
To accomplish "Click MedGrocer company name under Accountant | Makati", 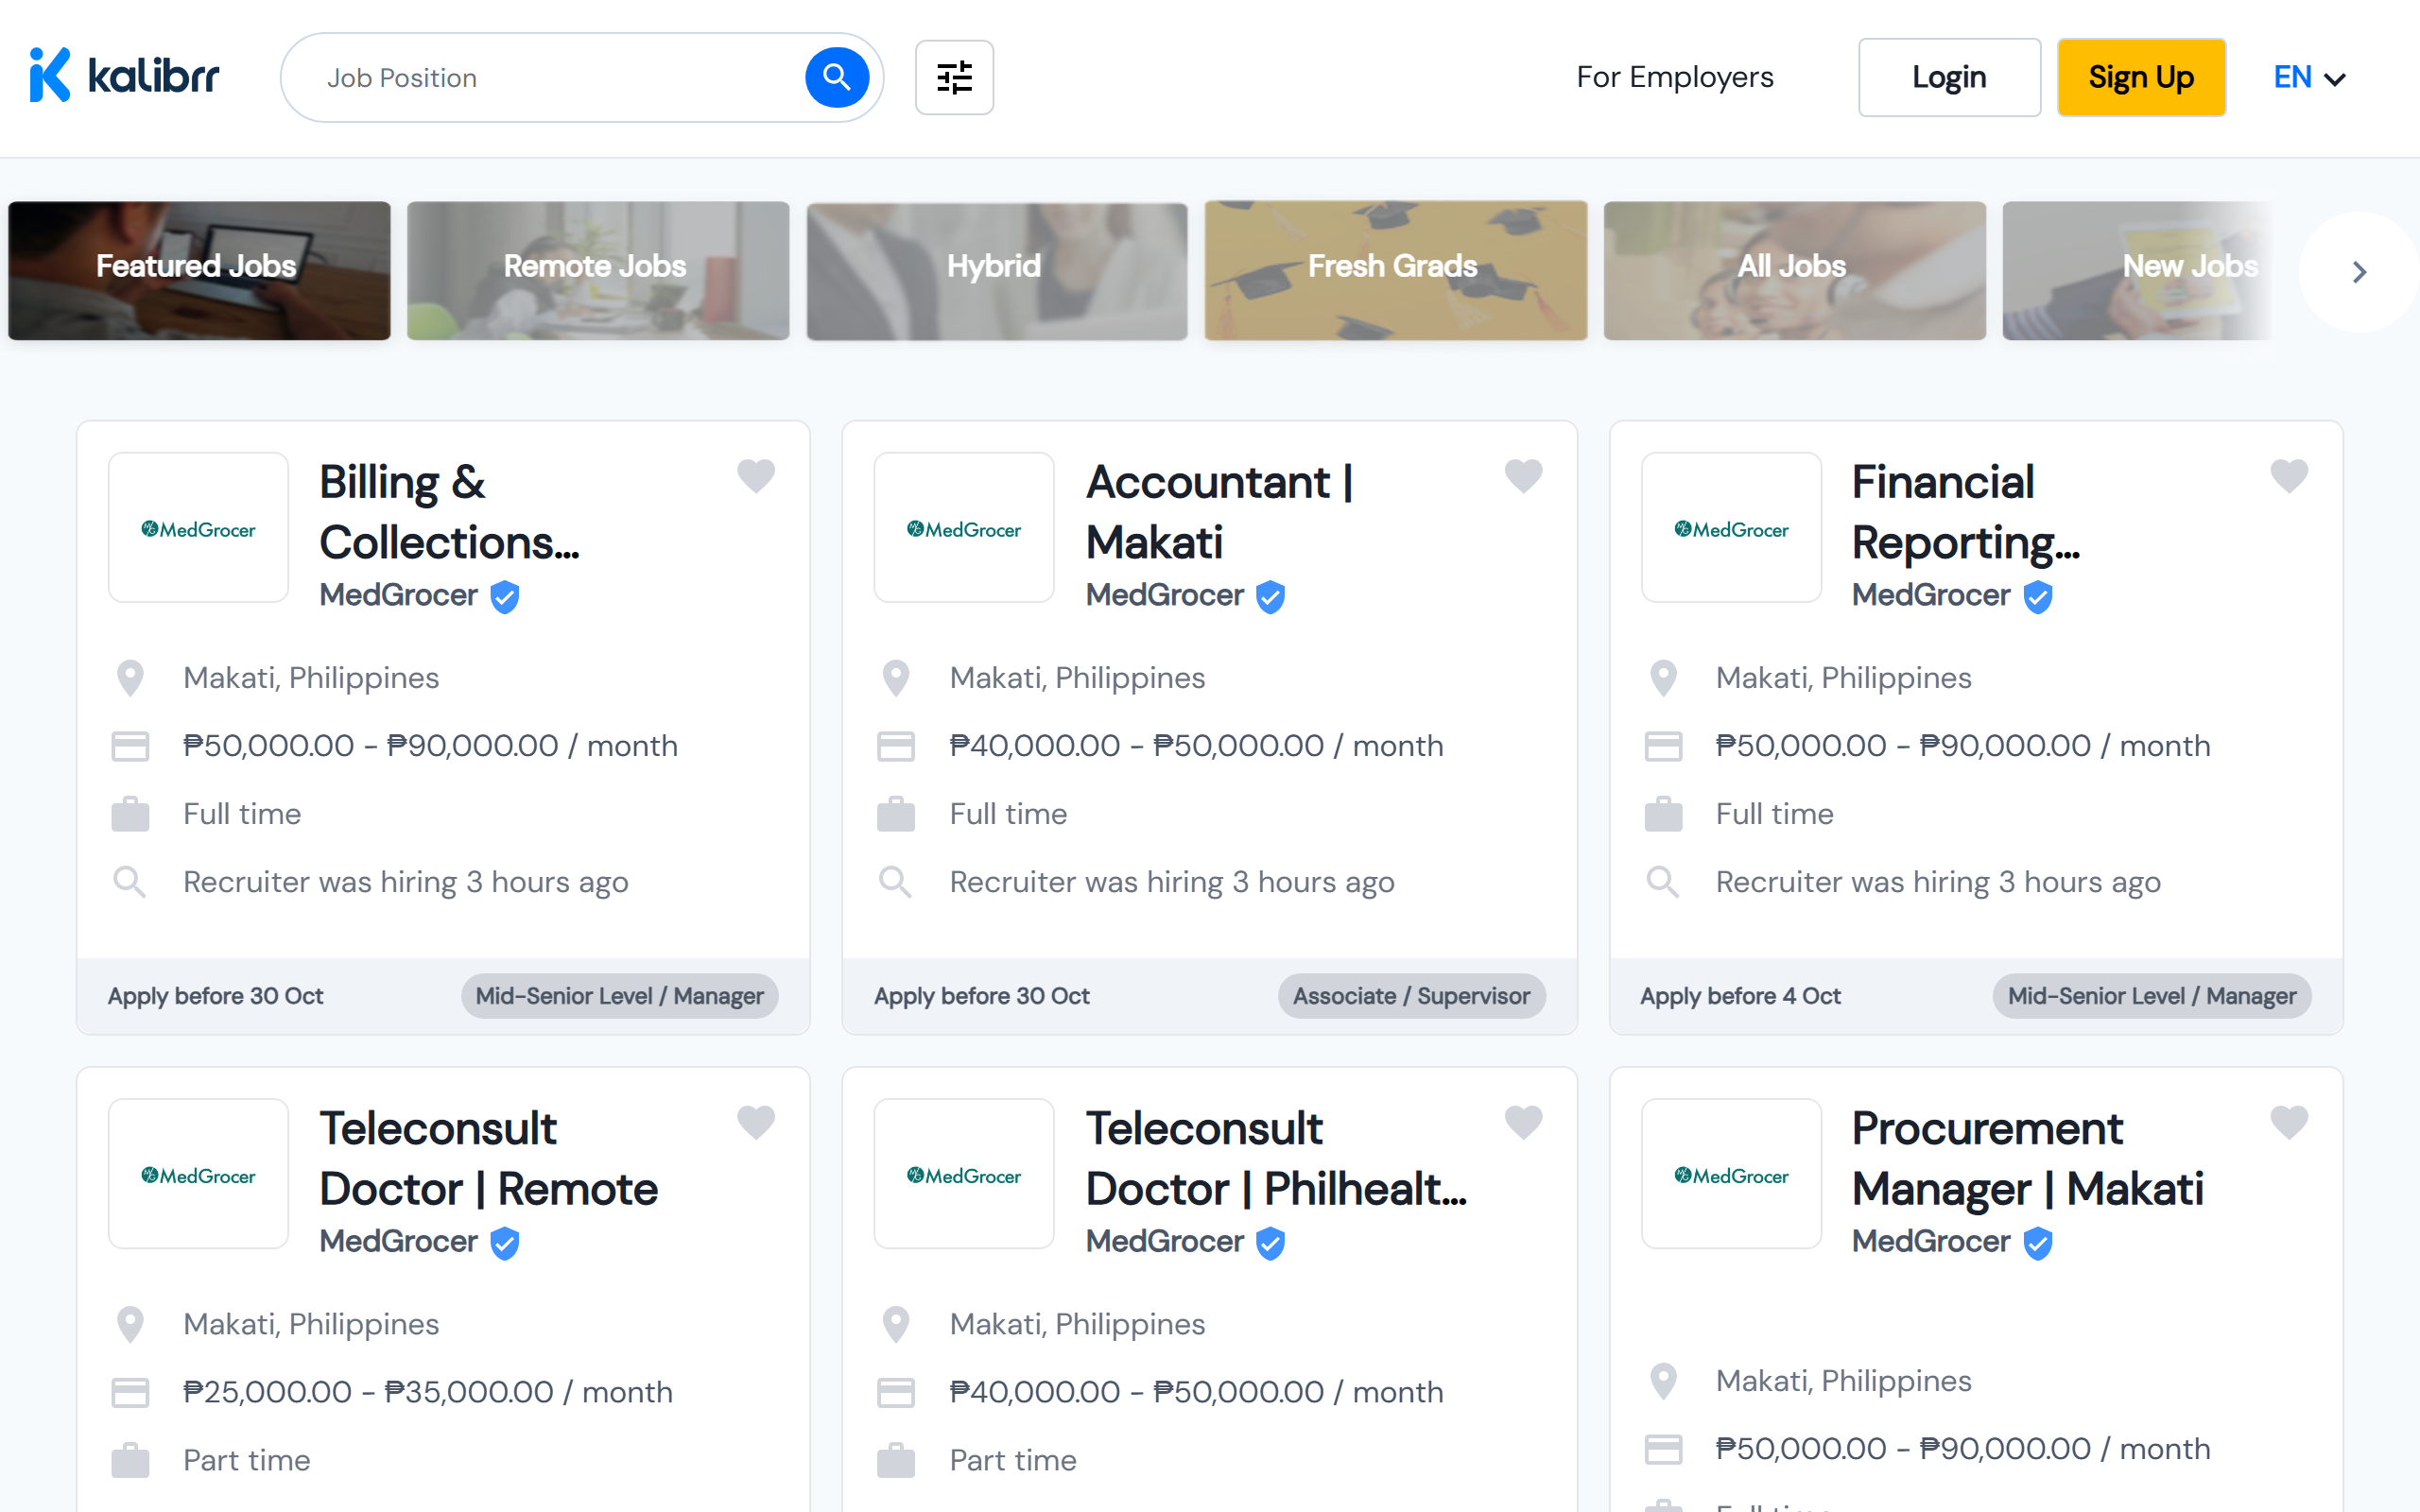I will click(x=1165, y=595).
